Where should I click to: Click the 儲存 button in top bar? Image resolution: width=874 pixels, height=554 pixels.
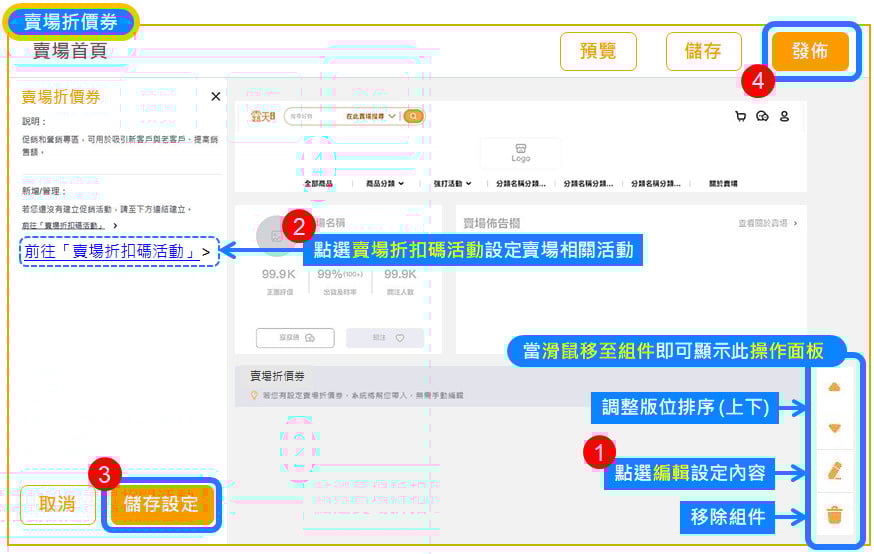click(x=704, y=52)
